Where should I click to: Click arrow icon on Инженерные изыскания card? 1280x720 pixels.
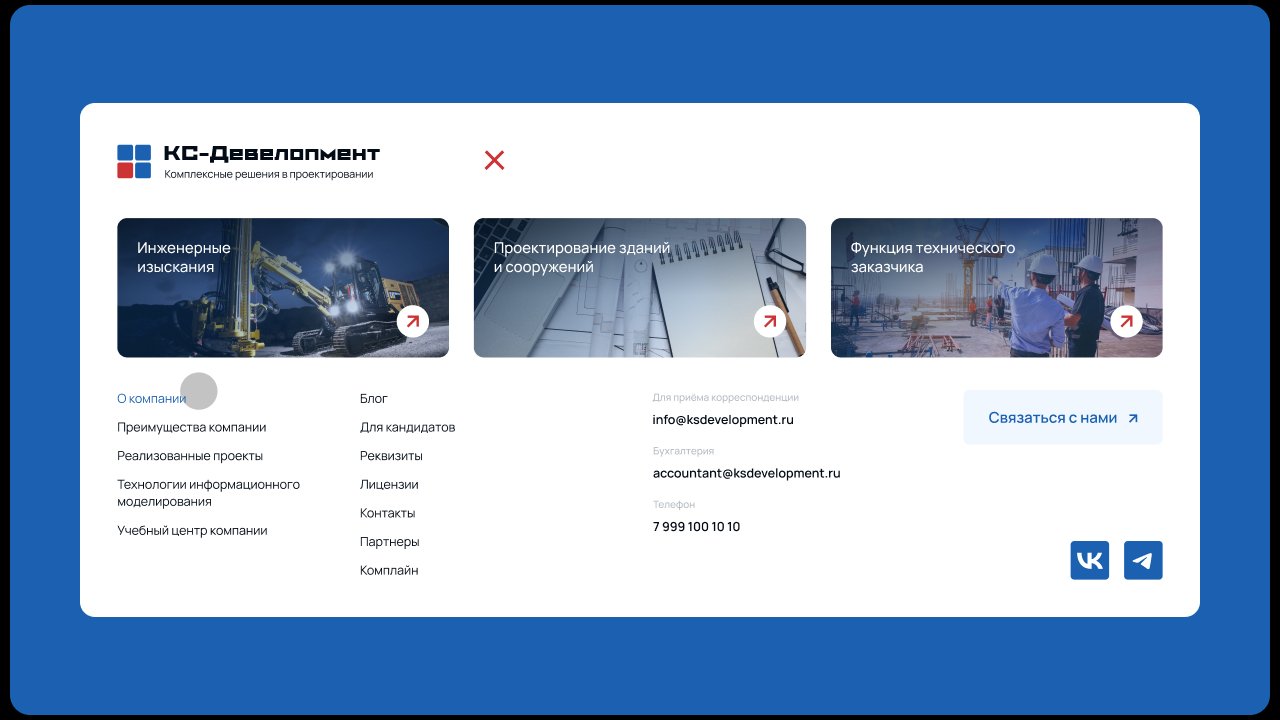tap(413, 321)
